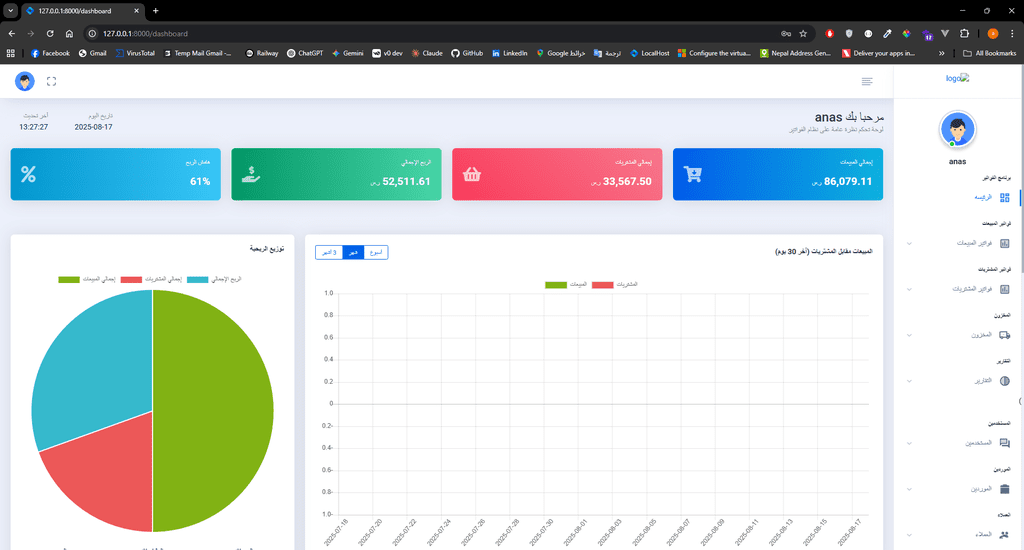Select the اسبوع (week) chart range
Screen dimensions: 1024x550
[375, 252]
